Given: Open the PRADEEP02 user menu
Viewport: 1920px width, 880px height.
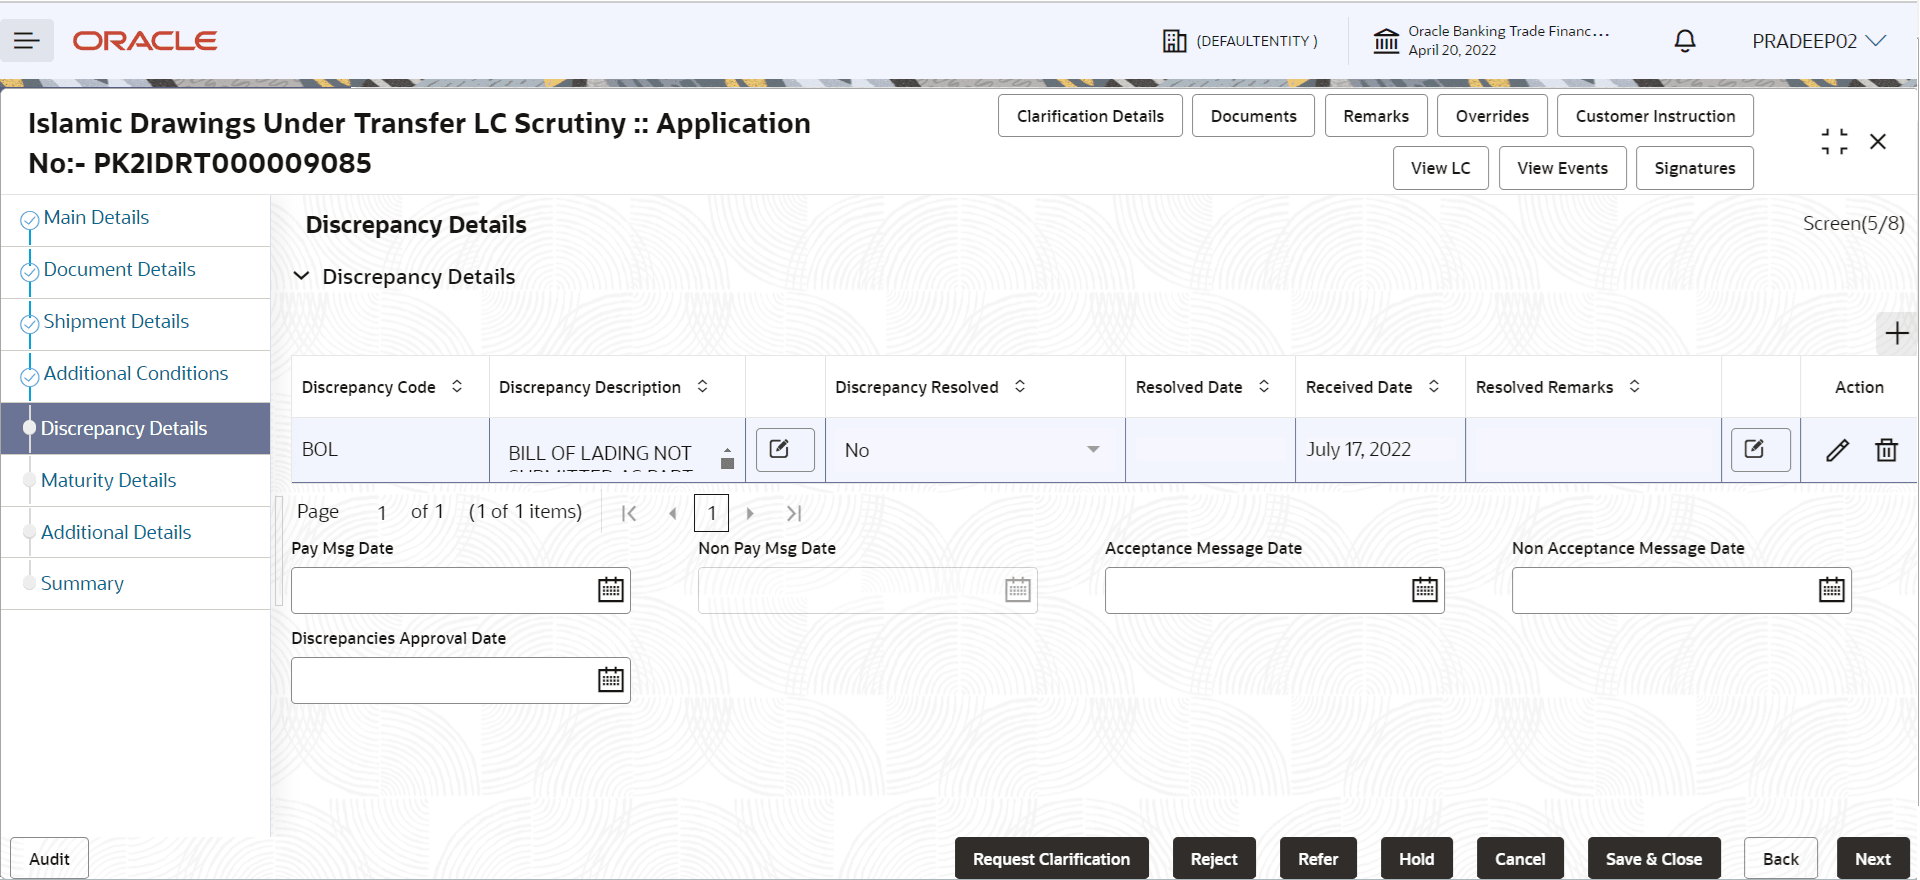Looking at the screenshot, I should (x=1819, y=41).
